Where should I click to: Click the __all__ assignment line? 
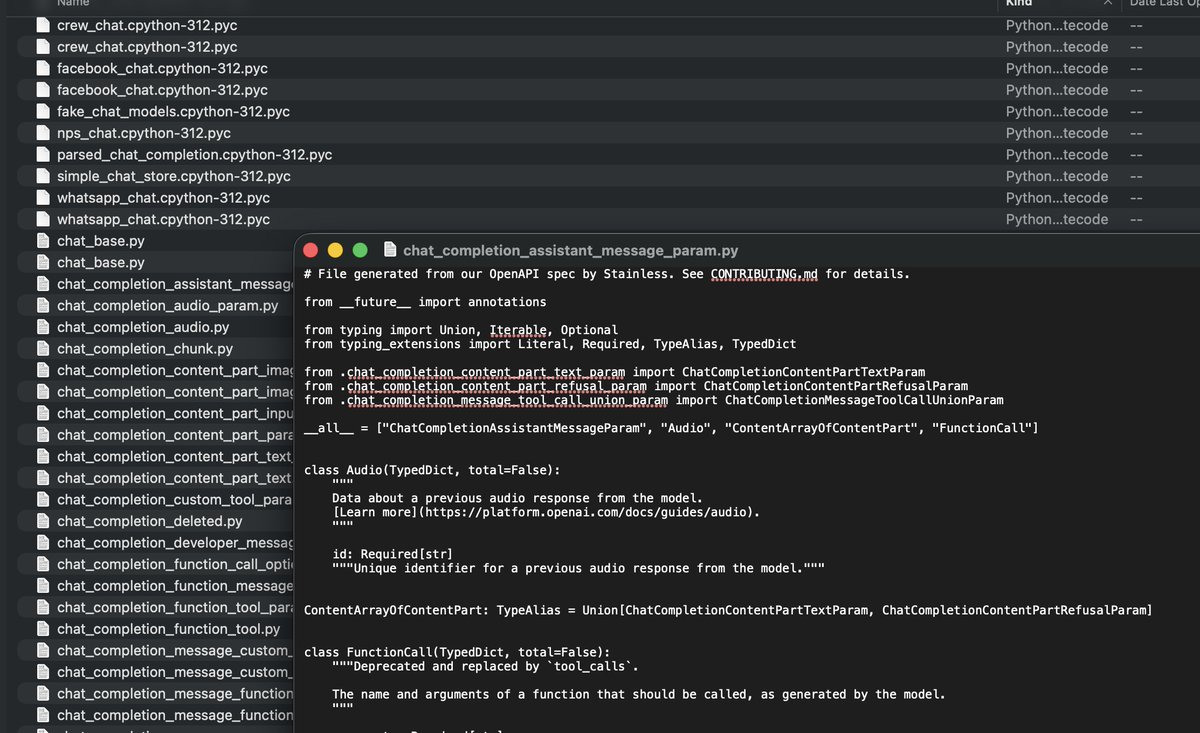pyautogui.click(x=671, y=428)
